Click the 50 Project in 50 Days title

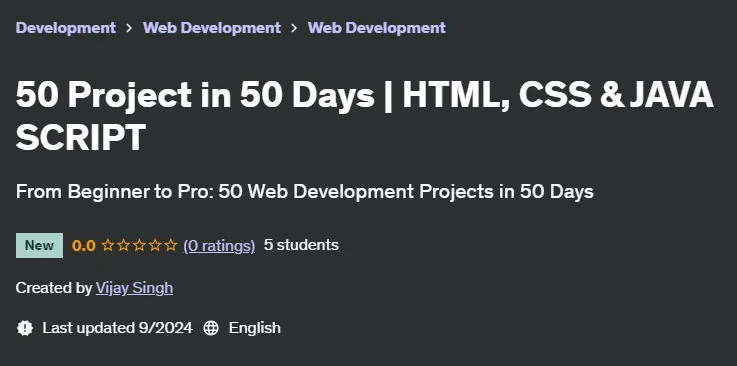tap(365, 116)
